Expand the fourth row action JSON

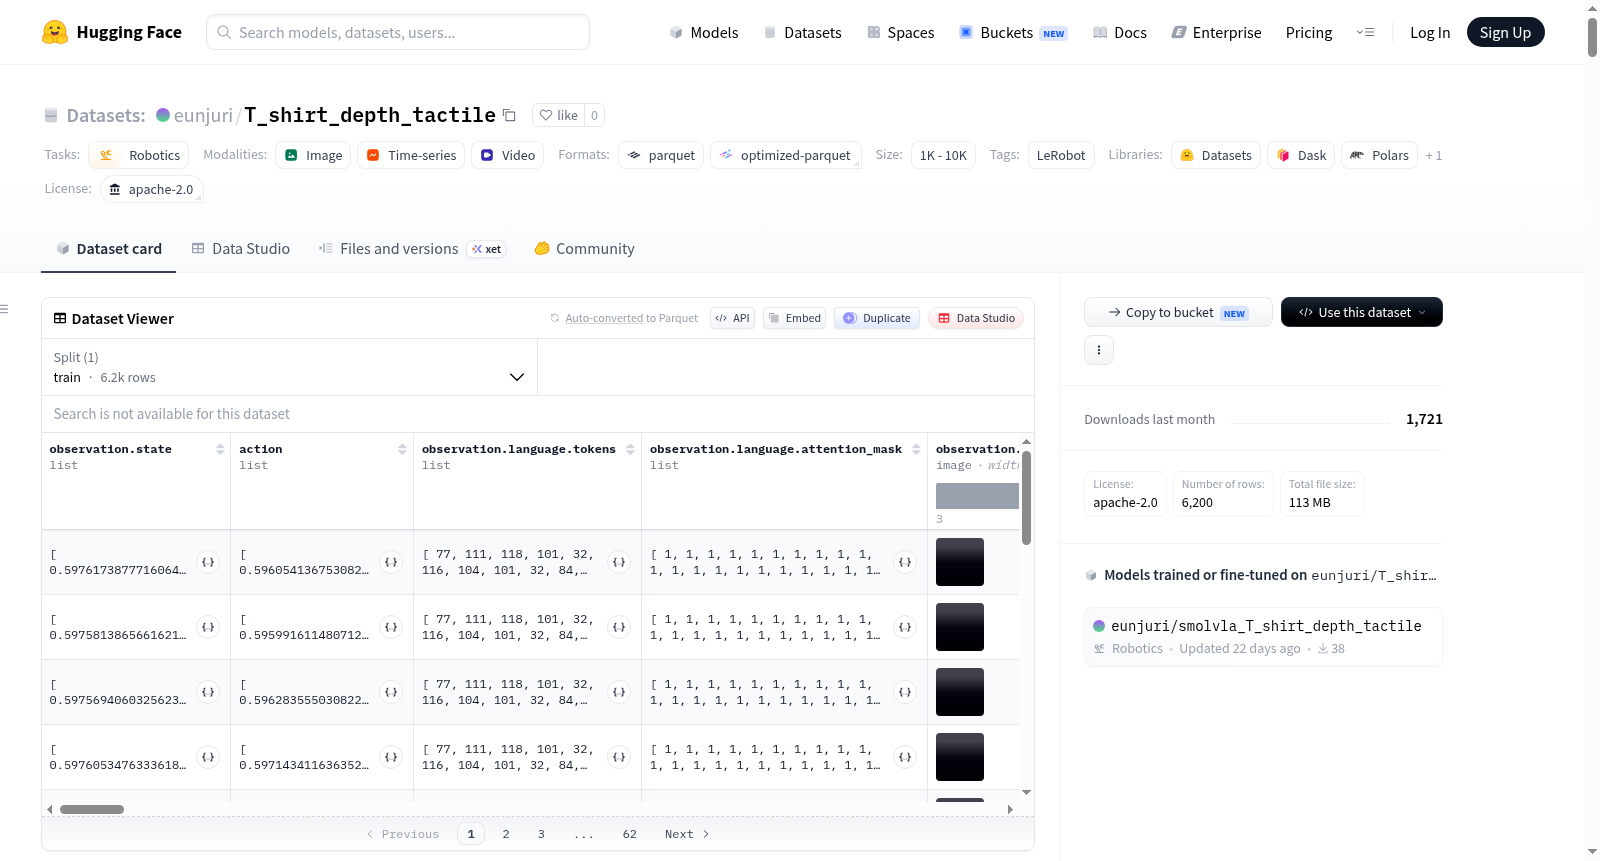[391, 757]
